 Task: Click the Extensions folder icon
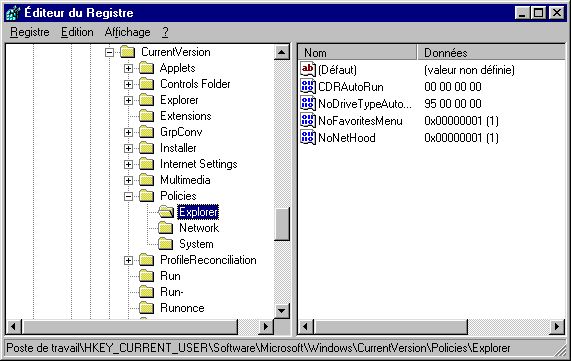[147, 116]
